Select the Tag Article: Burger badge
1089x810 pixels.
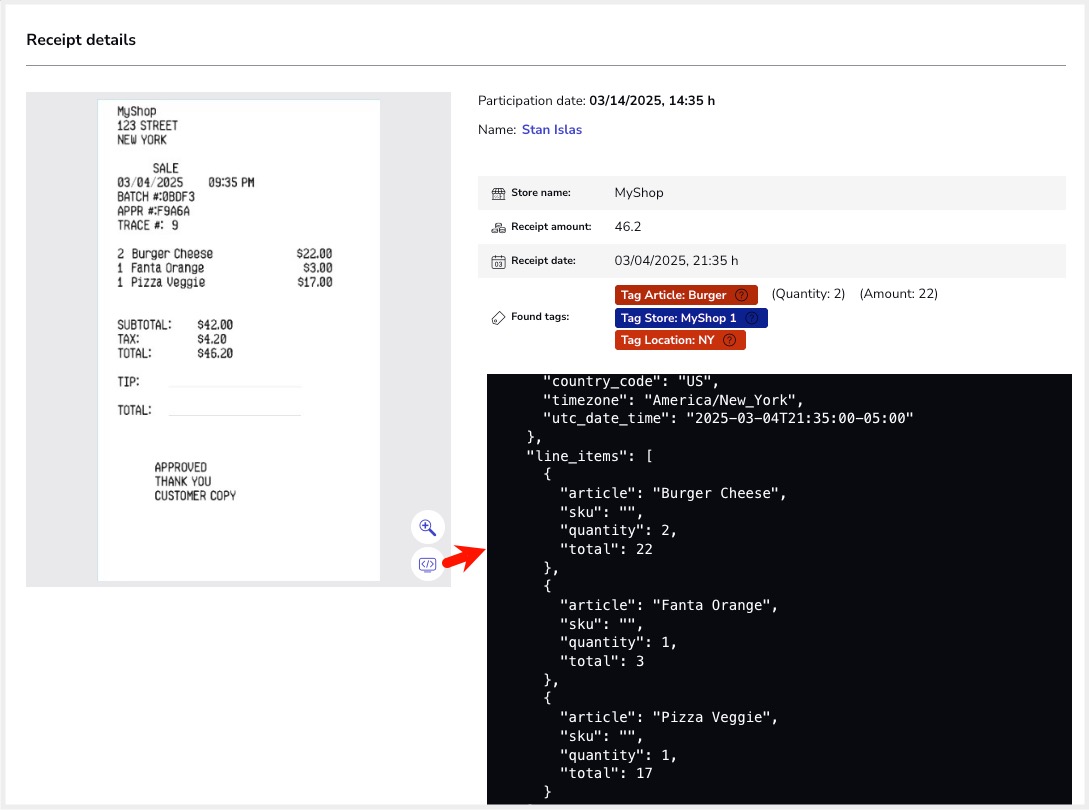click(674, 295)
